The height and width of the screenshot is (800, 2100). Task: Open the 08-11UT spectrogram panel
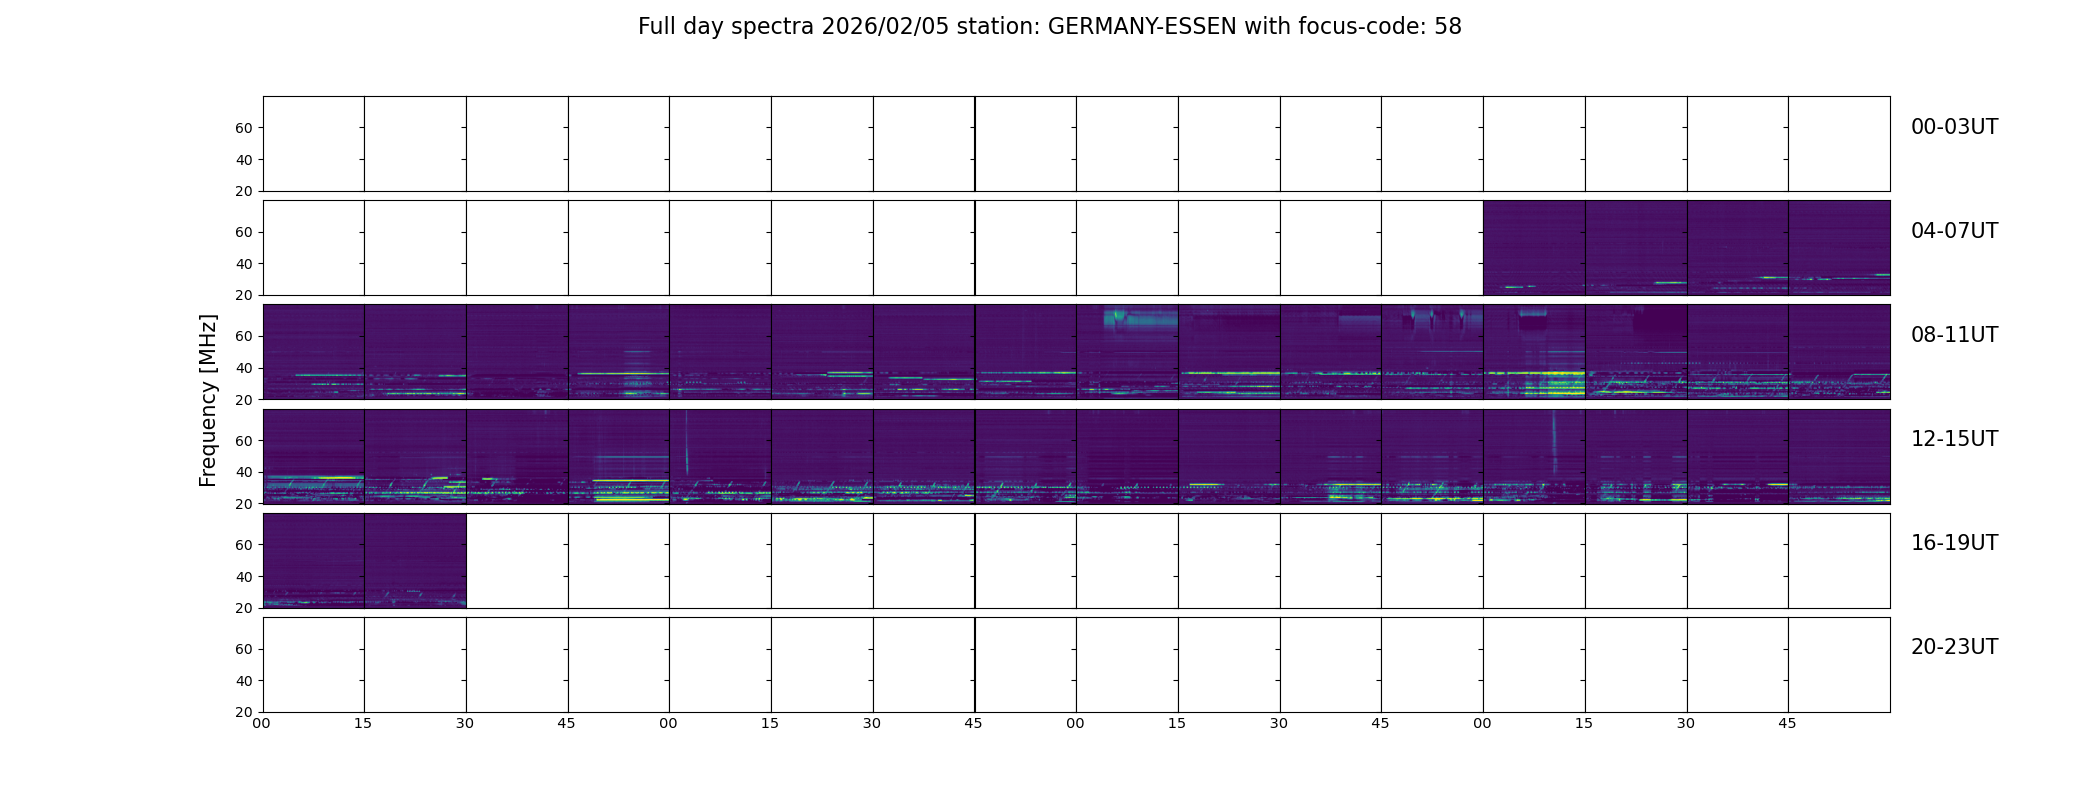[1076, 352]
